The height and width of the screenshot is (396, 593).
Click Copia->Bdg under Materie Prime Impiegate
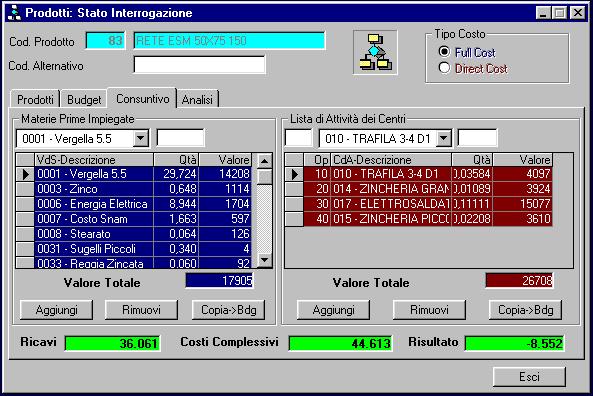pos(228,310)
